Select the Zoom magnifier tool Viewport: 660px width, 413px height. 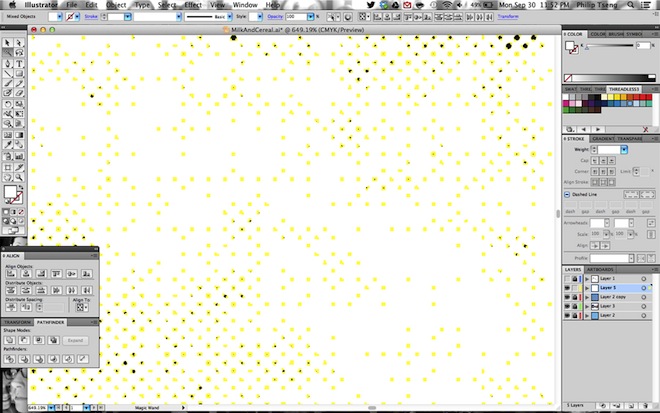coord(19,177)
